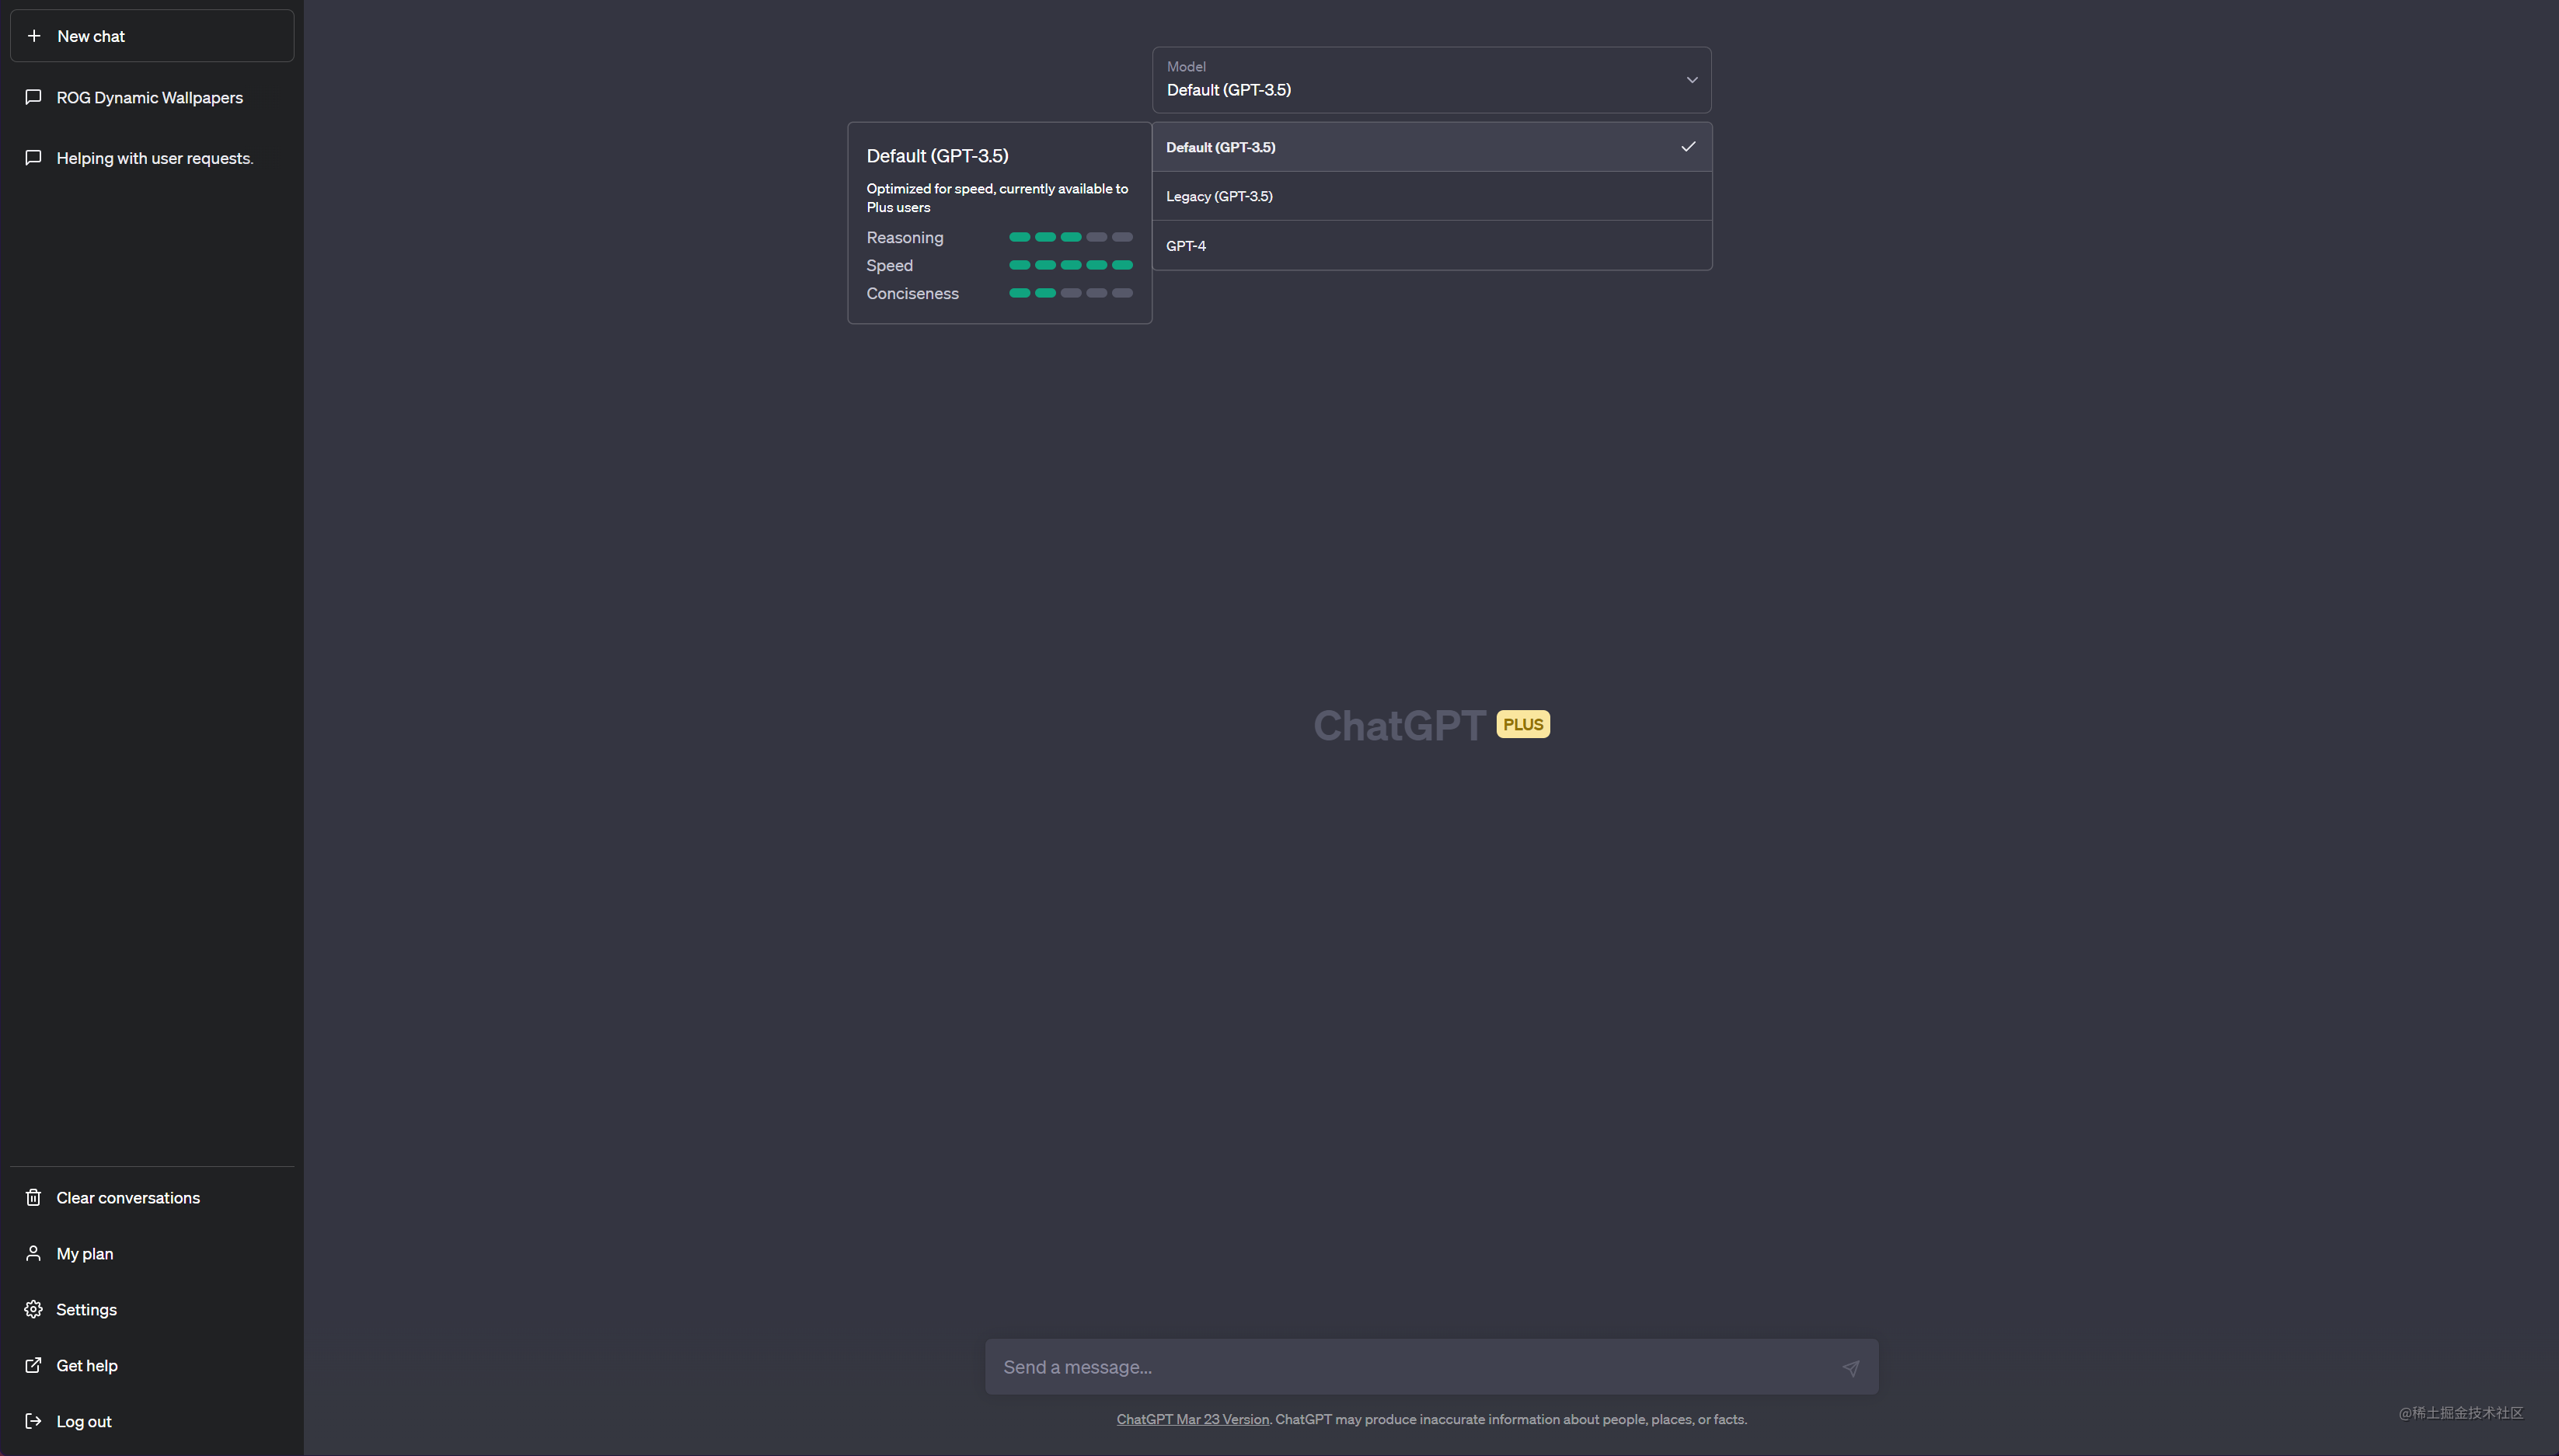
Task: Click the external link icon for Get help
Action: [33, 1365]
